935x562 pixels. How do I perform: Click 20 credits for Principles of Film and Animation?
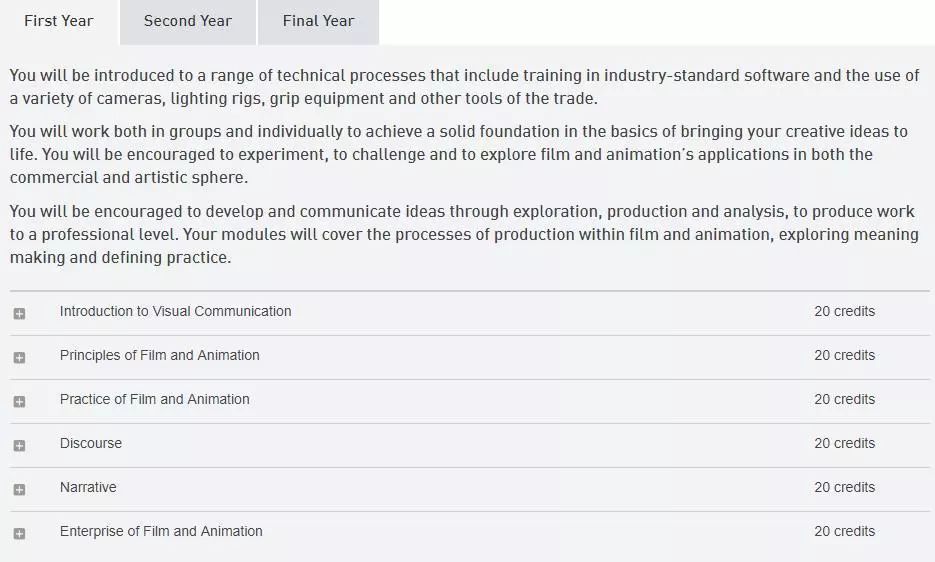(x=844, y=355)
